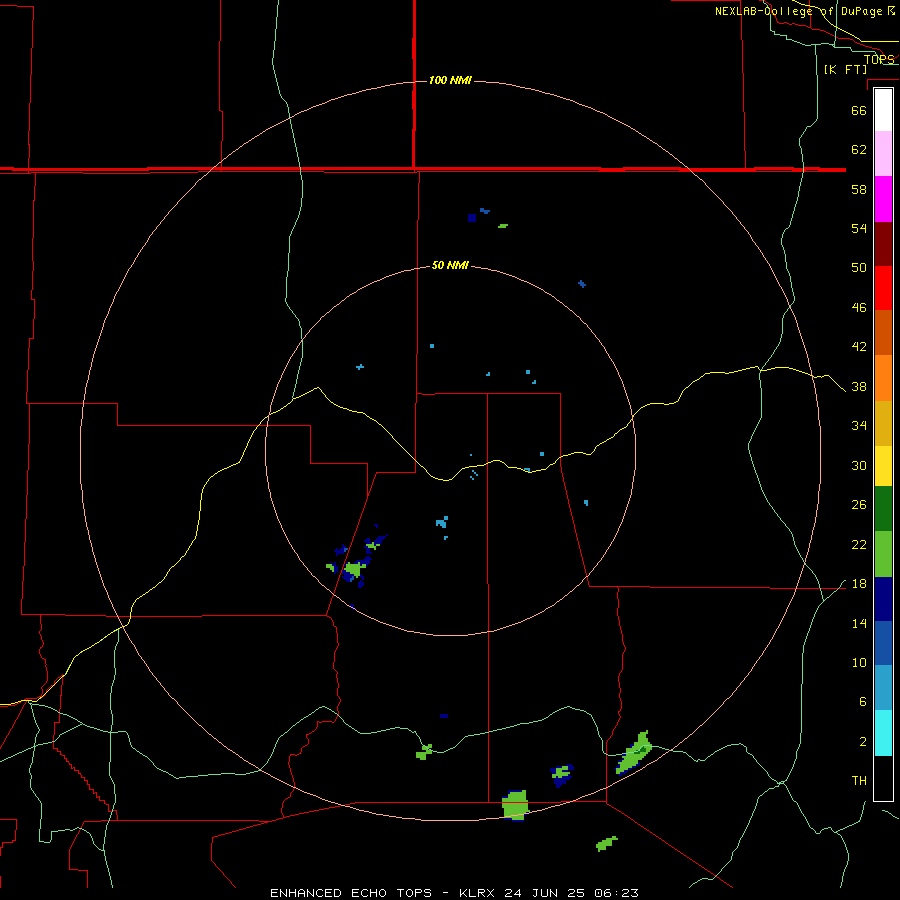This screenshot has width=900, height=900.
Task: Click the dark green color bar segment
Action: 883,509
